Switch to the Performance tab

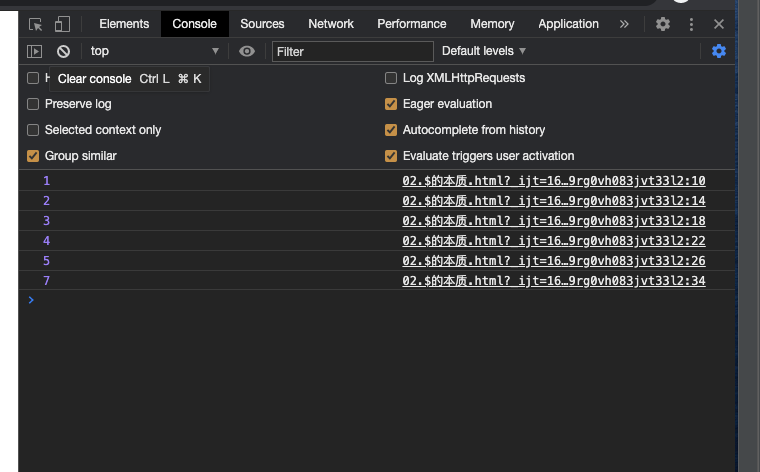click(x=412, y=24)
